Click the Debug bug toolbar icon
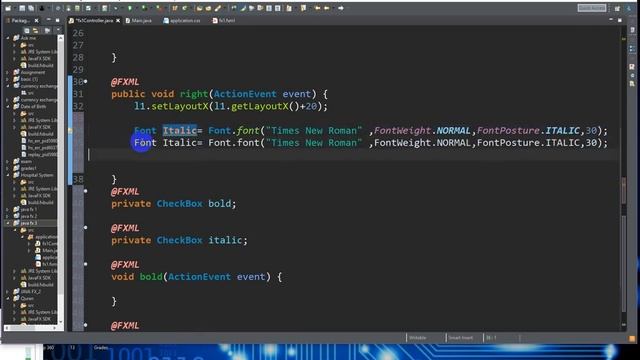Viewport: 640px width, 360px height. (116, 8)
